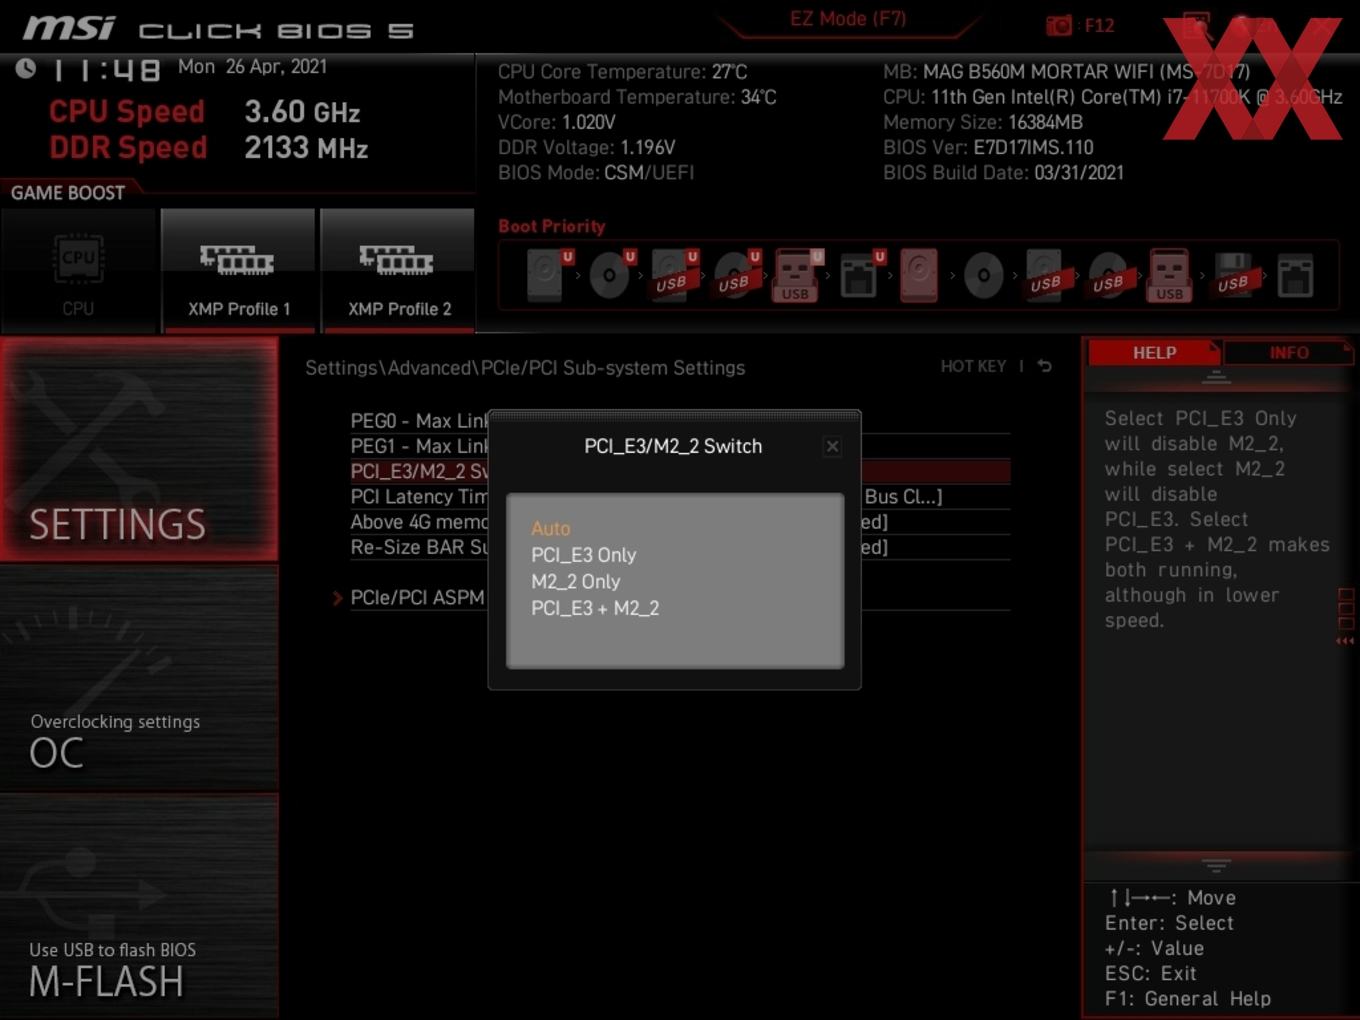Switch to the INFO tab
1360x1020 pixels.
[x=1289, y=353]
